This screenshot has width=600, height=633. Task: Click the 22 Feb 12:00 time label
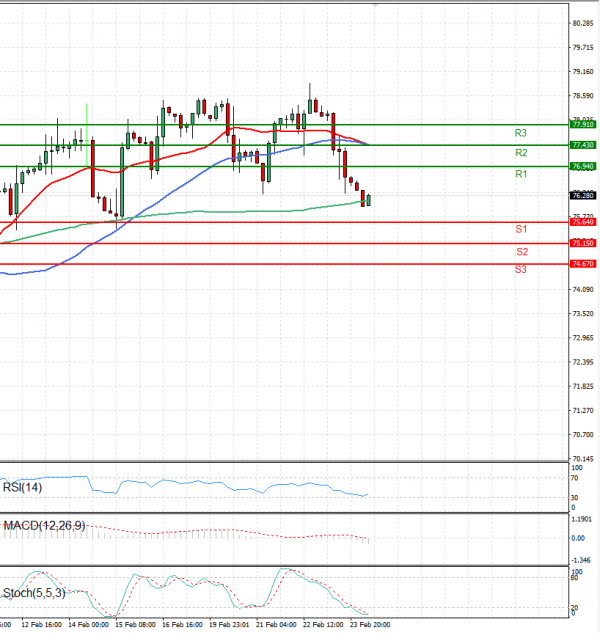(323, 625)
